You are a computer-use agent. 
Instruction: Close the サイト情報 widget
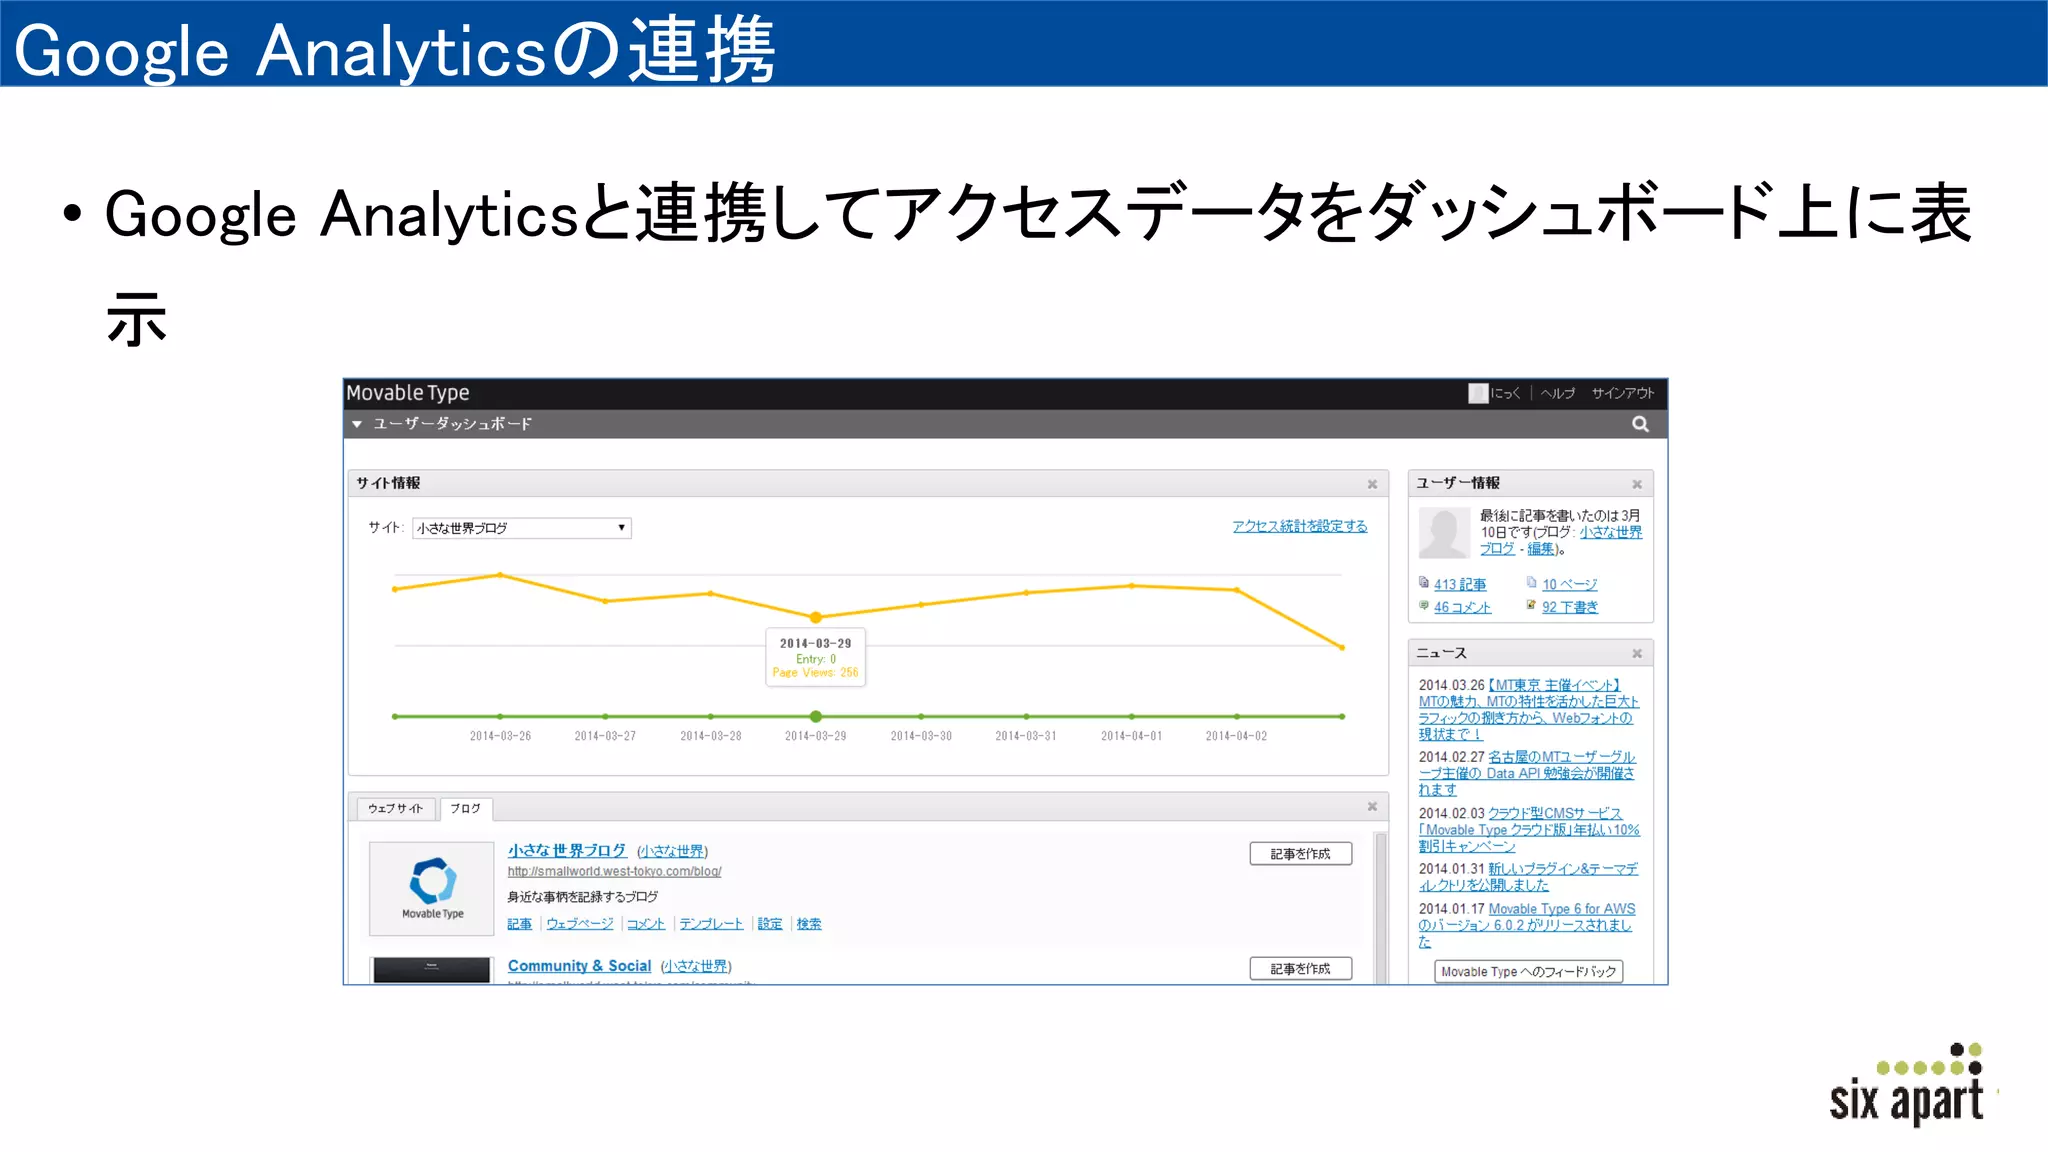point(1372,484)
